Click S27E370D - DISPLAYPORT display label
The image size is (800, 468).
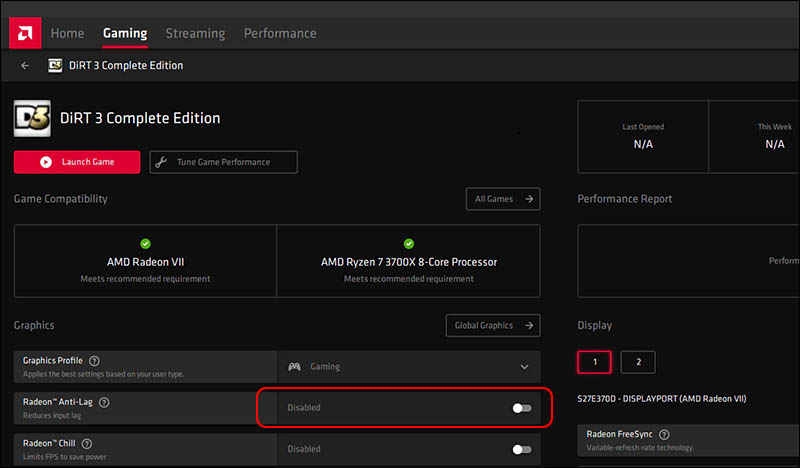coord(662,399)
